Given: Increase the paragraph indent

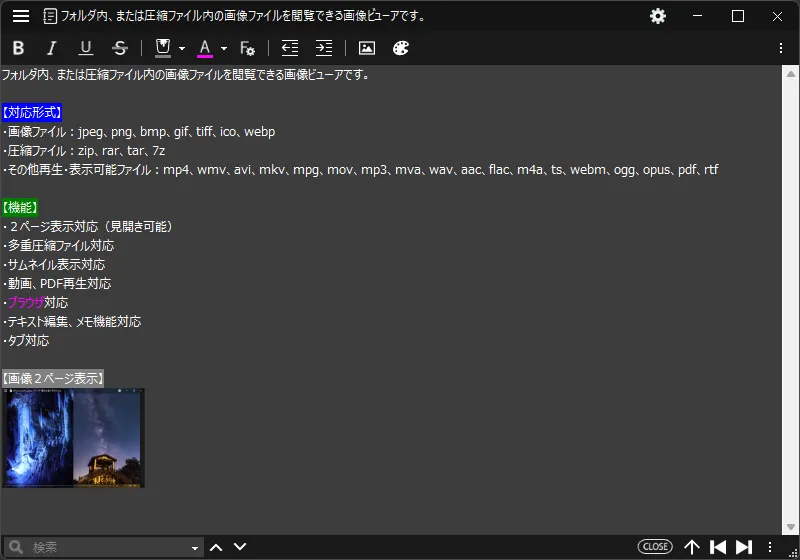Looking at the screenshot, I should [x=324, y=48].
